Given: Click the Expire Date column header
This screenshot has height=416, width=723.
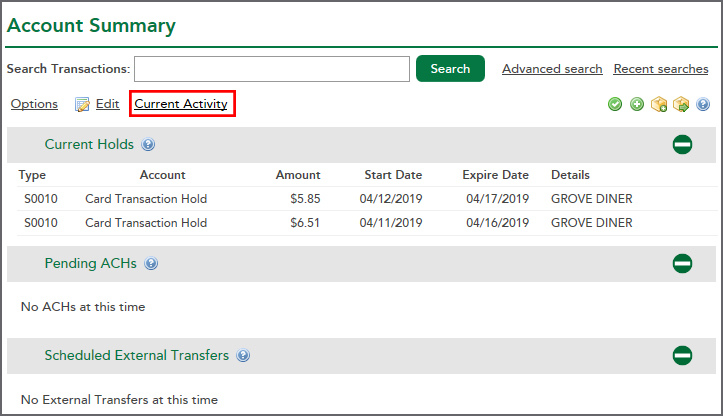Looking at the screenshot, I should [495, 175].
